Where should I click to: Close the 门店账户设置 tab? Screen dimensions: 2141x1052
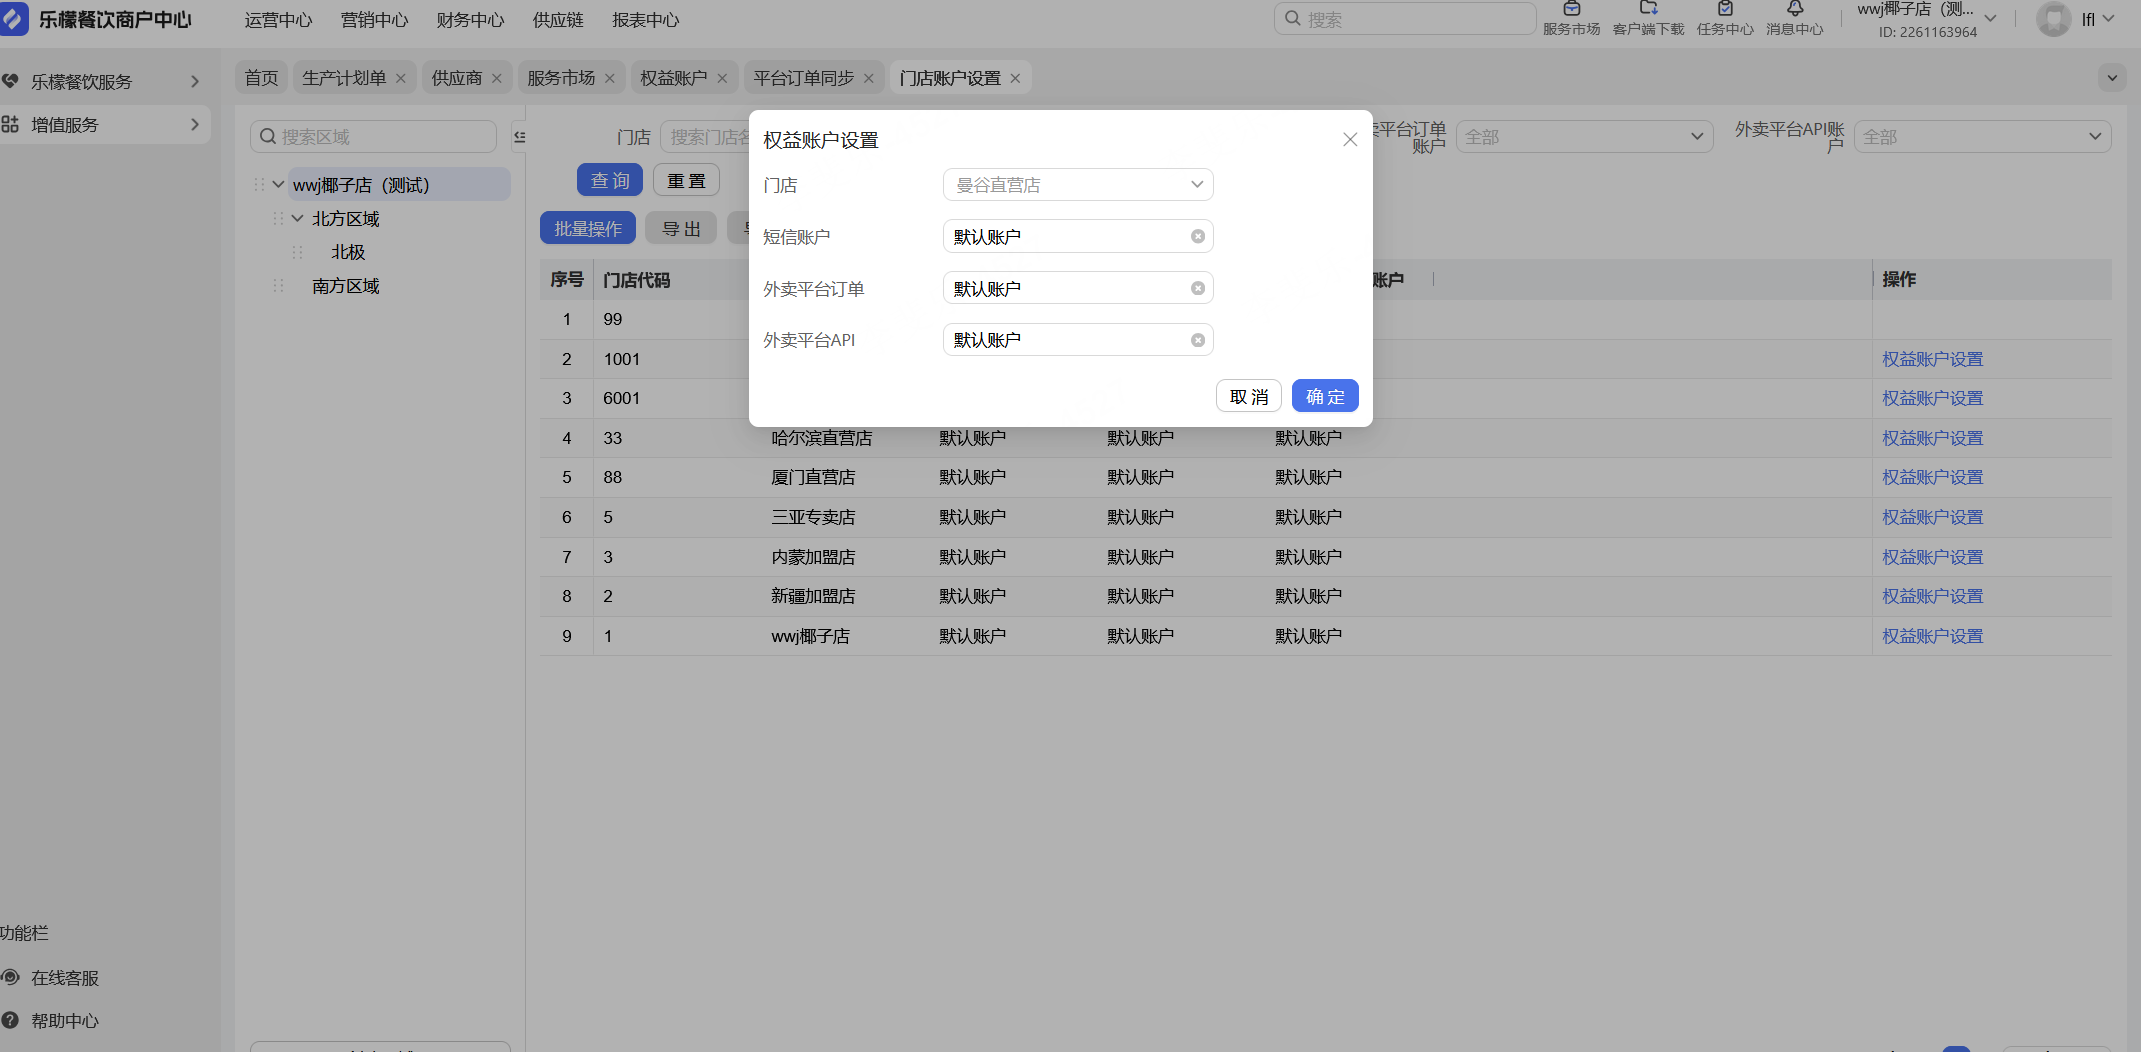1015,78
